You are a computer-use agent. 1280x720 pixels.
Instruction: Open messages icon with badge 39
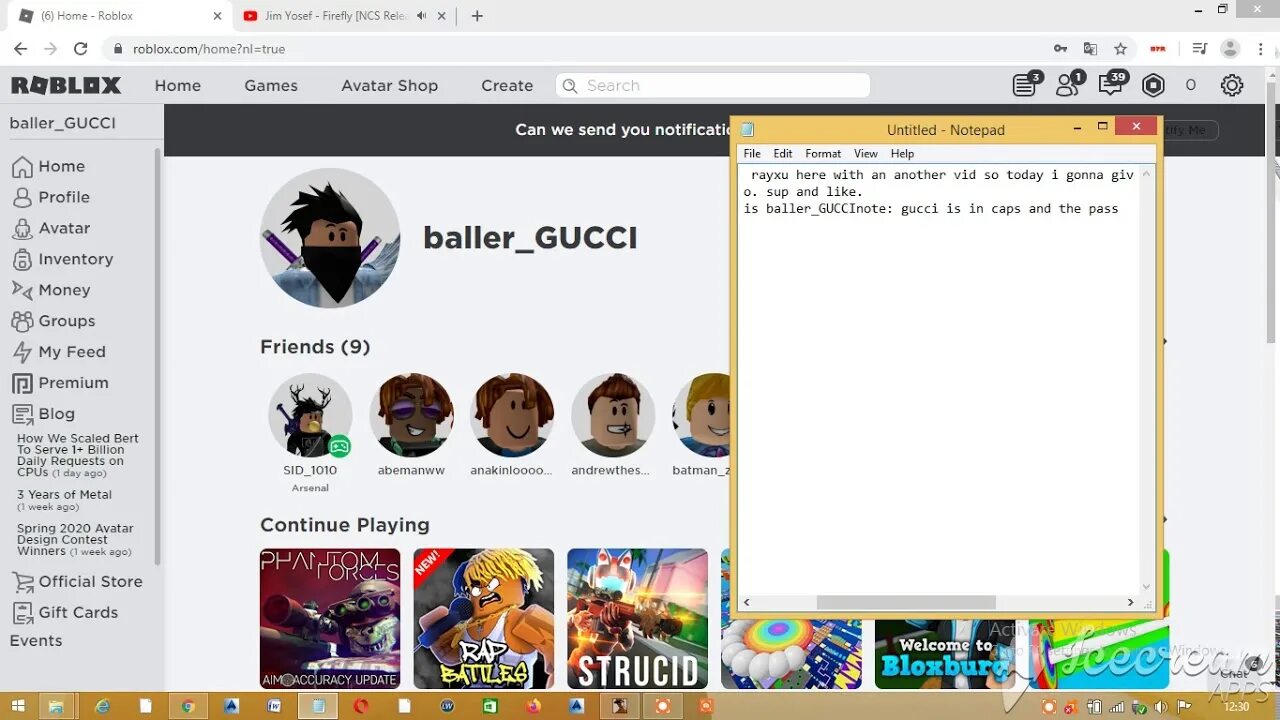click(1111, 84)
